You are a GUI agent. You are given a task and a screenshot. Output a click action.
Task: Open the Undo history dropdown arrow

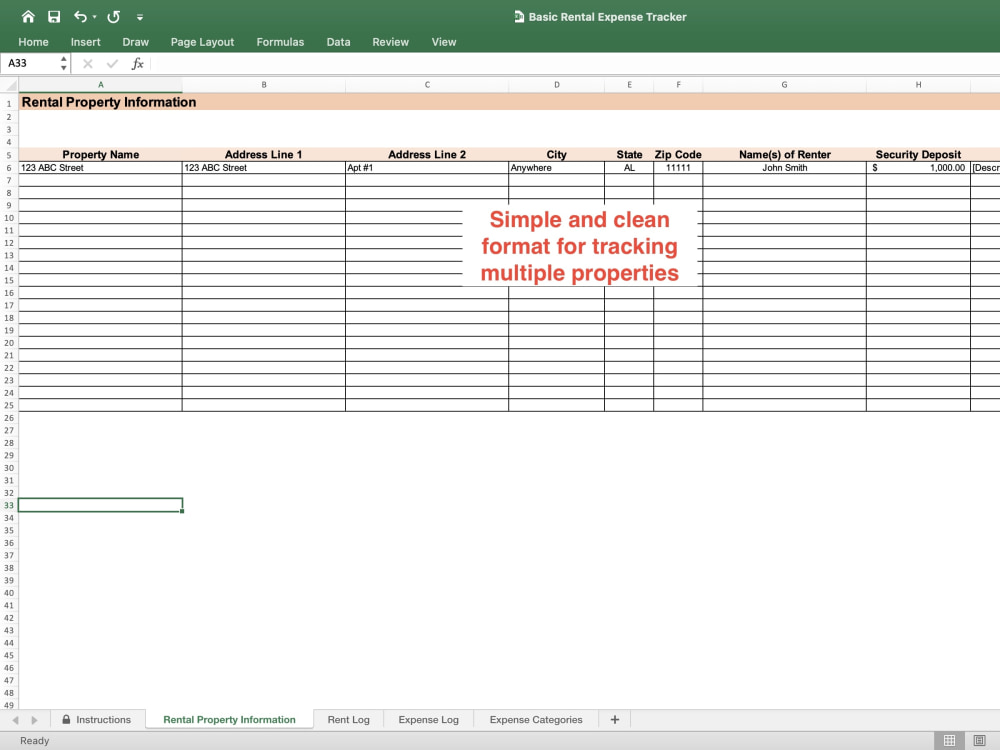tap(94, 17)
